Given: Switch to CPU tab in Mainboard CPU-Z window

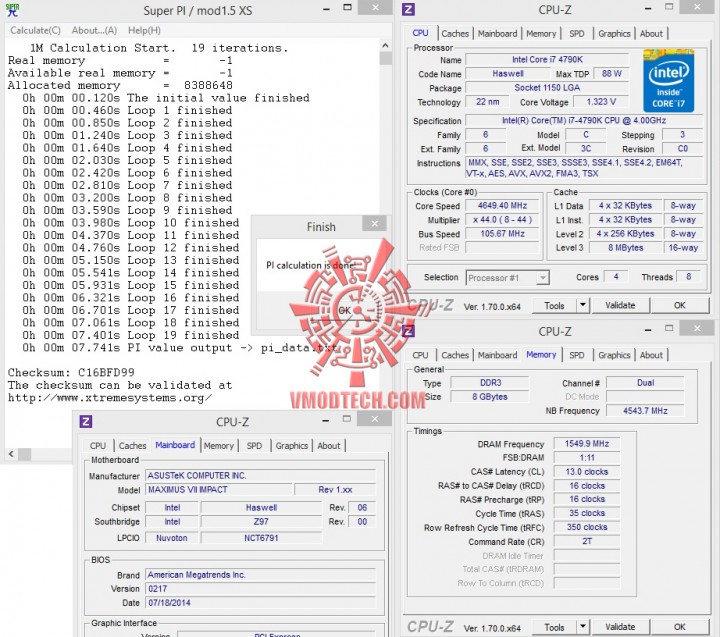Looking at the screenshot, I should point(98,445).
